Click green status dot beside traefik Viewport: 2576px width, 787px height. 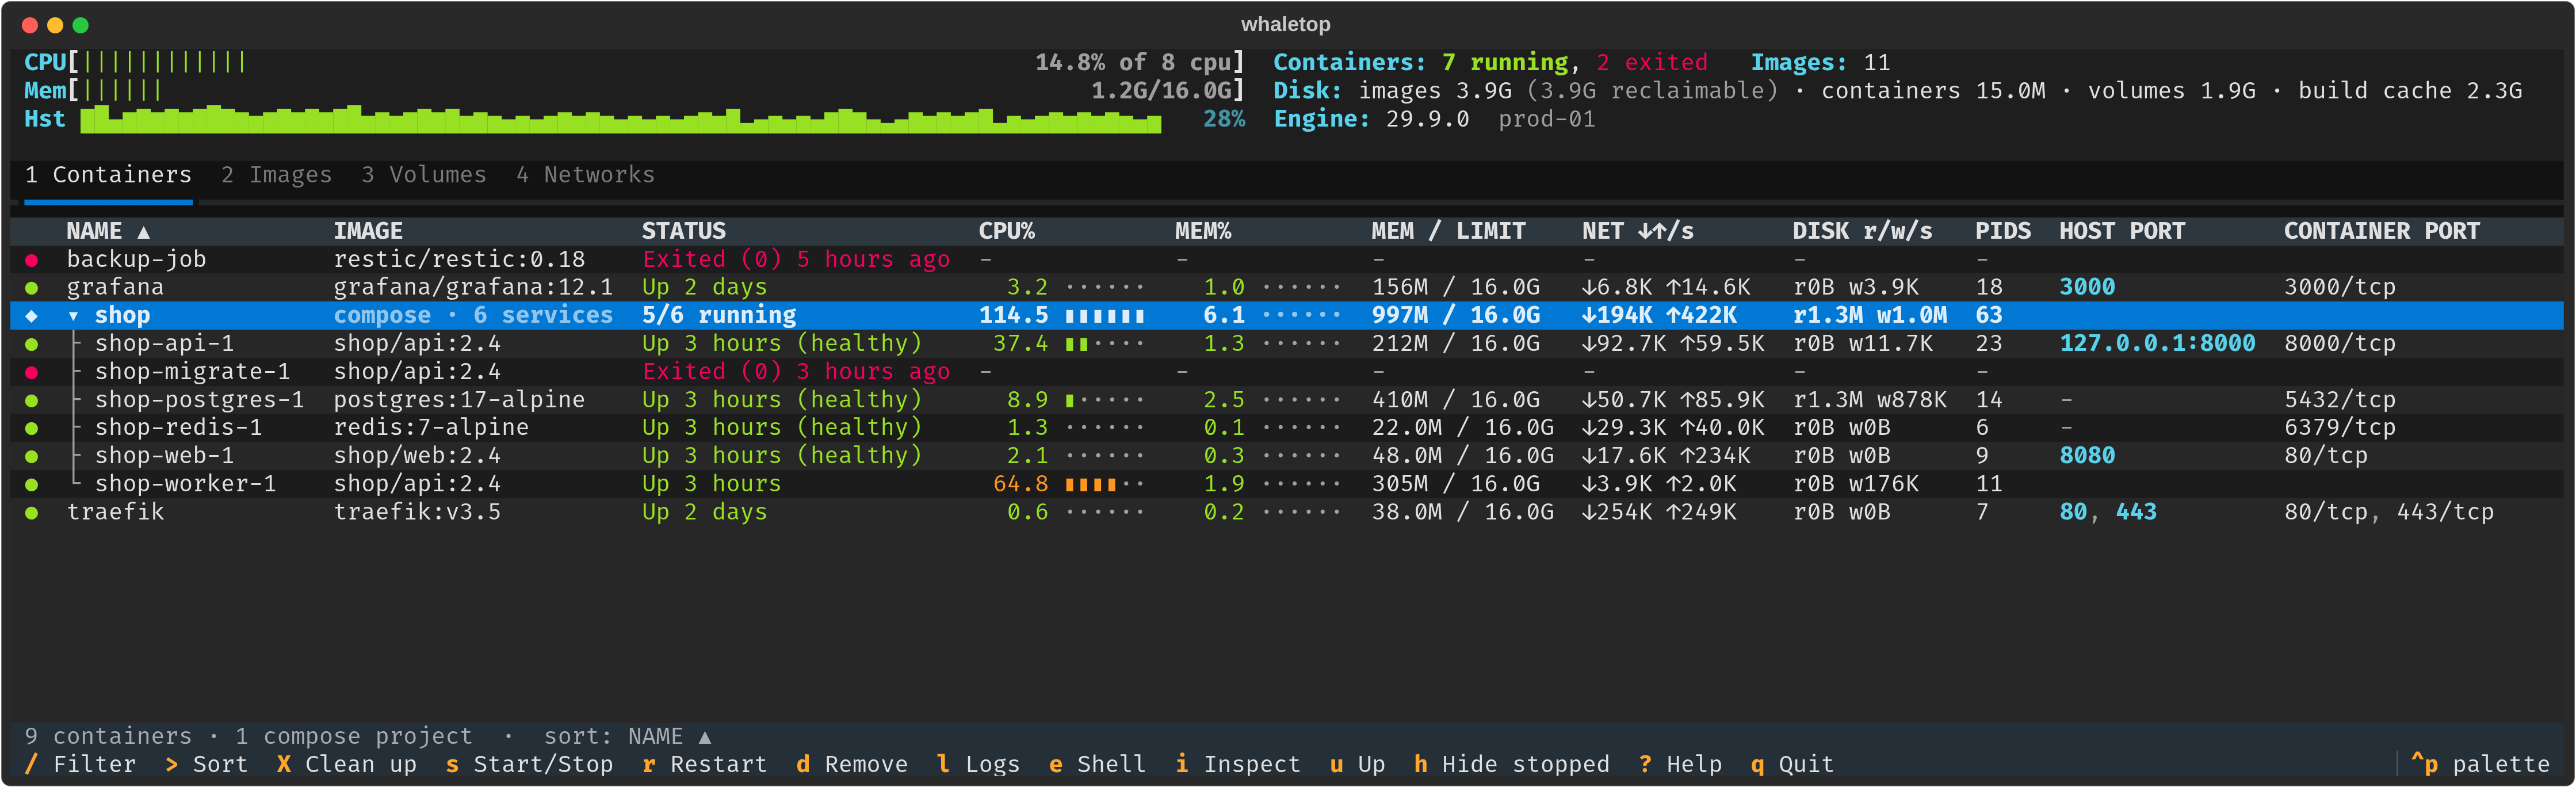click(32, 513)
